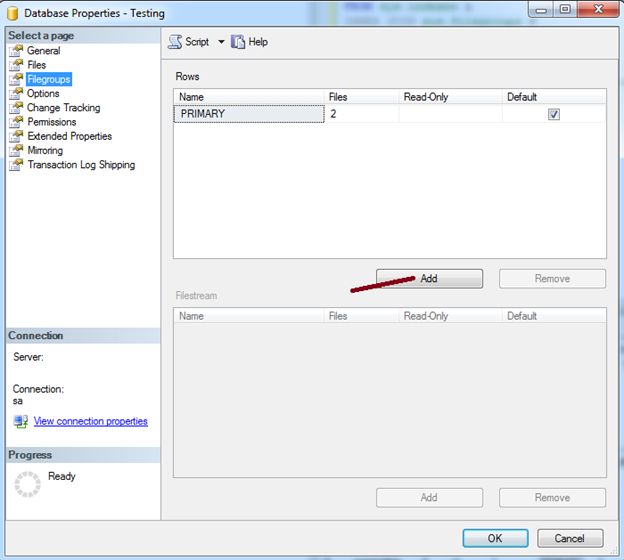The image size is (624, 560).
Task: Close the Database Properties window
Action: coord(598,9)
